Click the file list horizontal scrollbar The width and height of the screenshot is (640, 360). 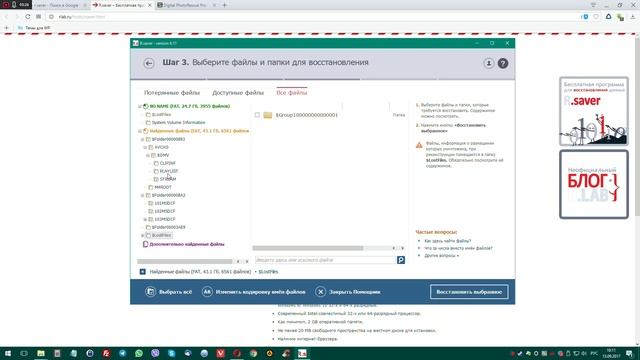308,248
